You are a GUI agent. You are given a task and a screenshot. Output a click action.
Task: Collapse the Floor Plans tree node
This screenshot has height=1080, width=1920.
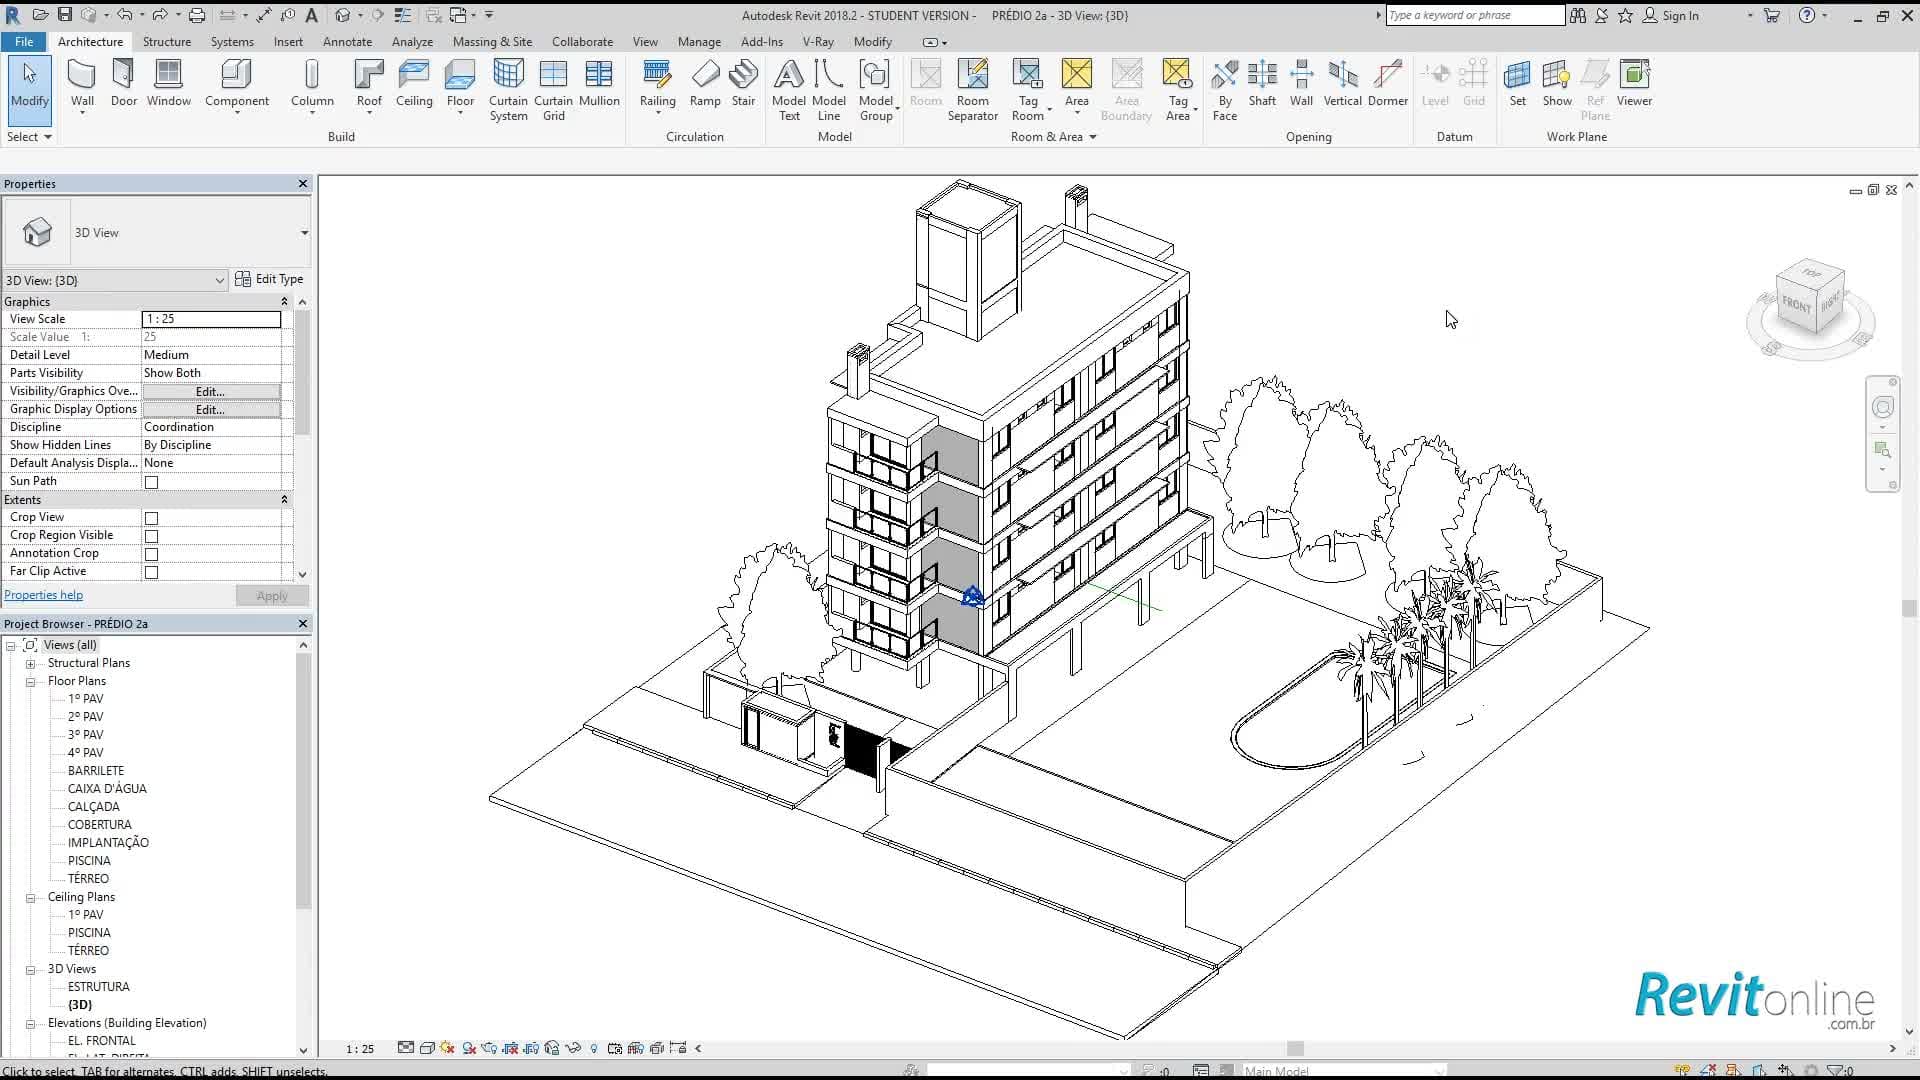click(x=30, y=682)
